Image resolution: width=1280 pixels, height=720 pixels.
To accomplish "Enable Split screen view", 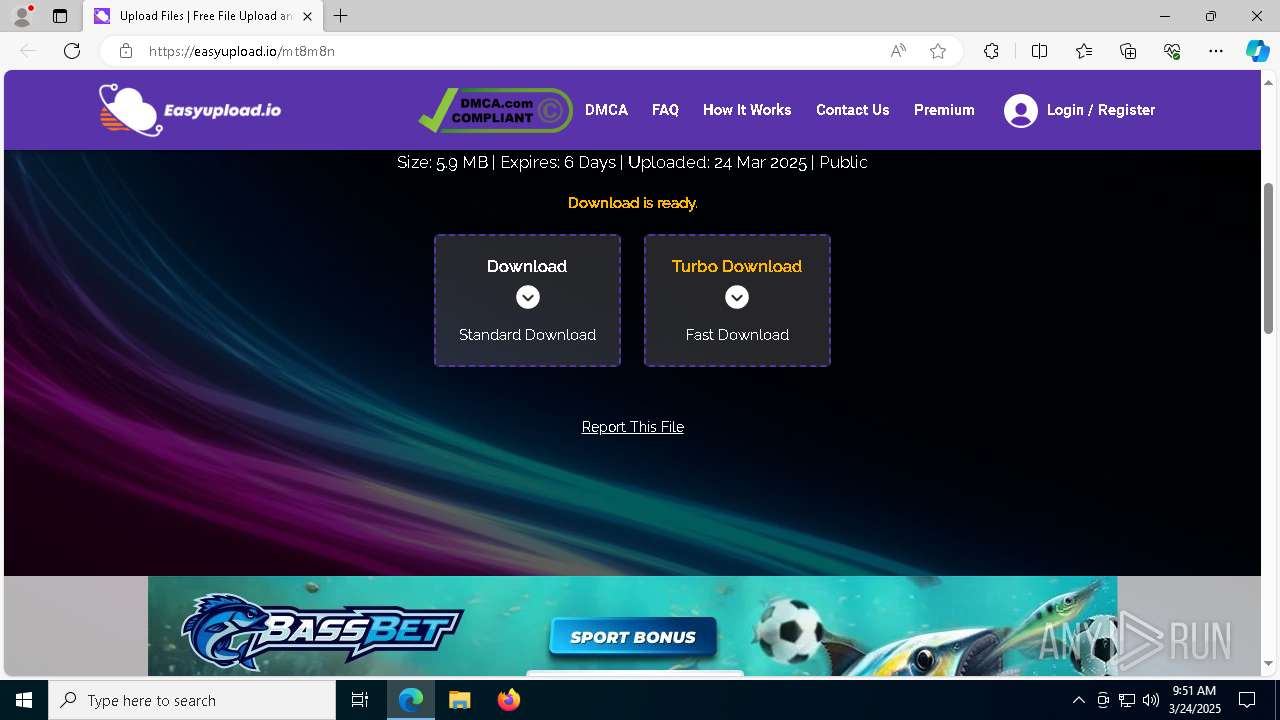I will [1039, 51].
